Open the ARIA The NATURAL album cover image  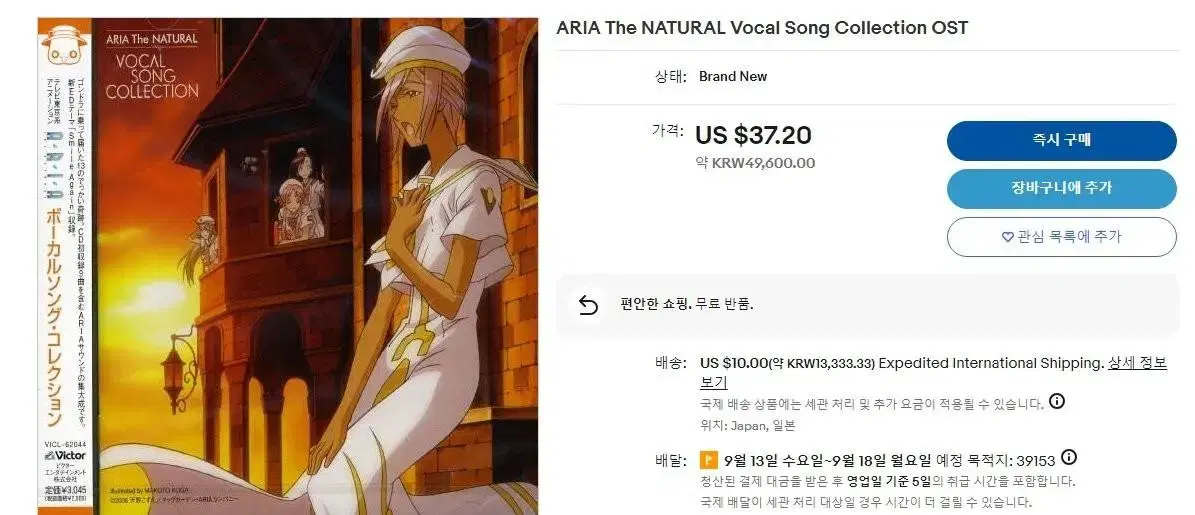pyautogui.click(x=288, y=266)
